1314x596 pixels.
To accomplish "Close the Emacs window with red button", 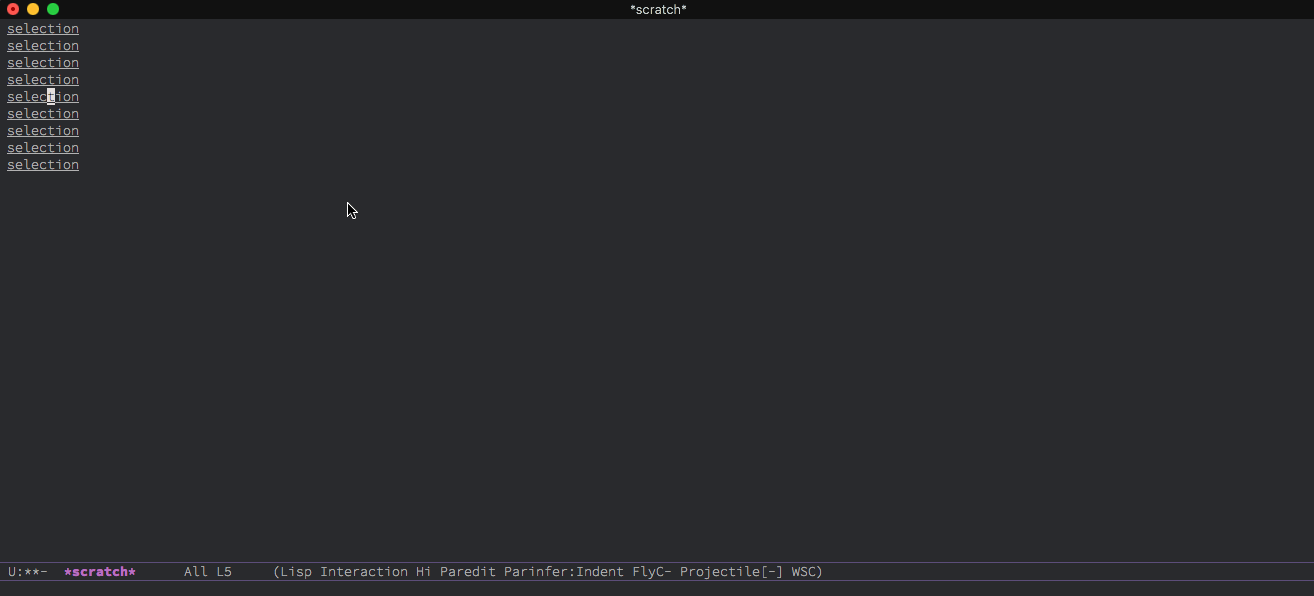I will [13, 9].
